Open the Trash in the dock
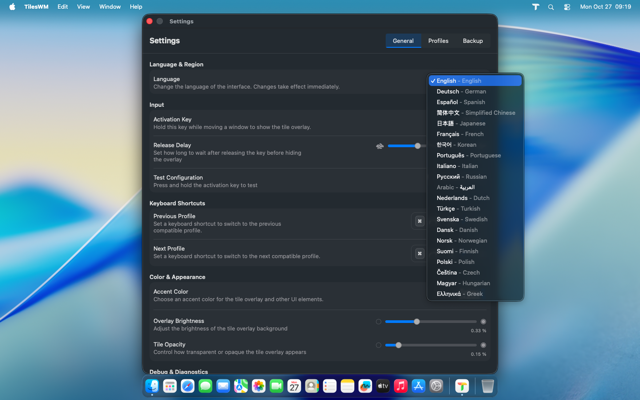The width and height of the screenshot is (640, 400). [487, 386]
